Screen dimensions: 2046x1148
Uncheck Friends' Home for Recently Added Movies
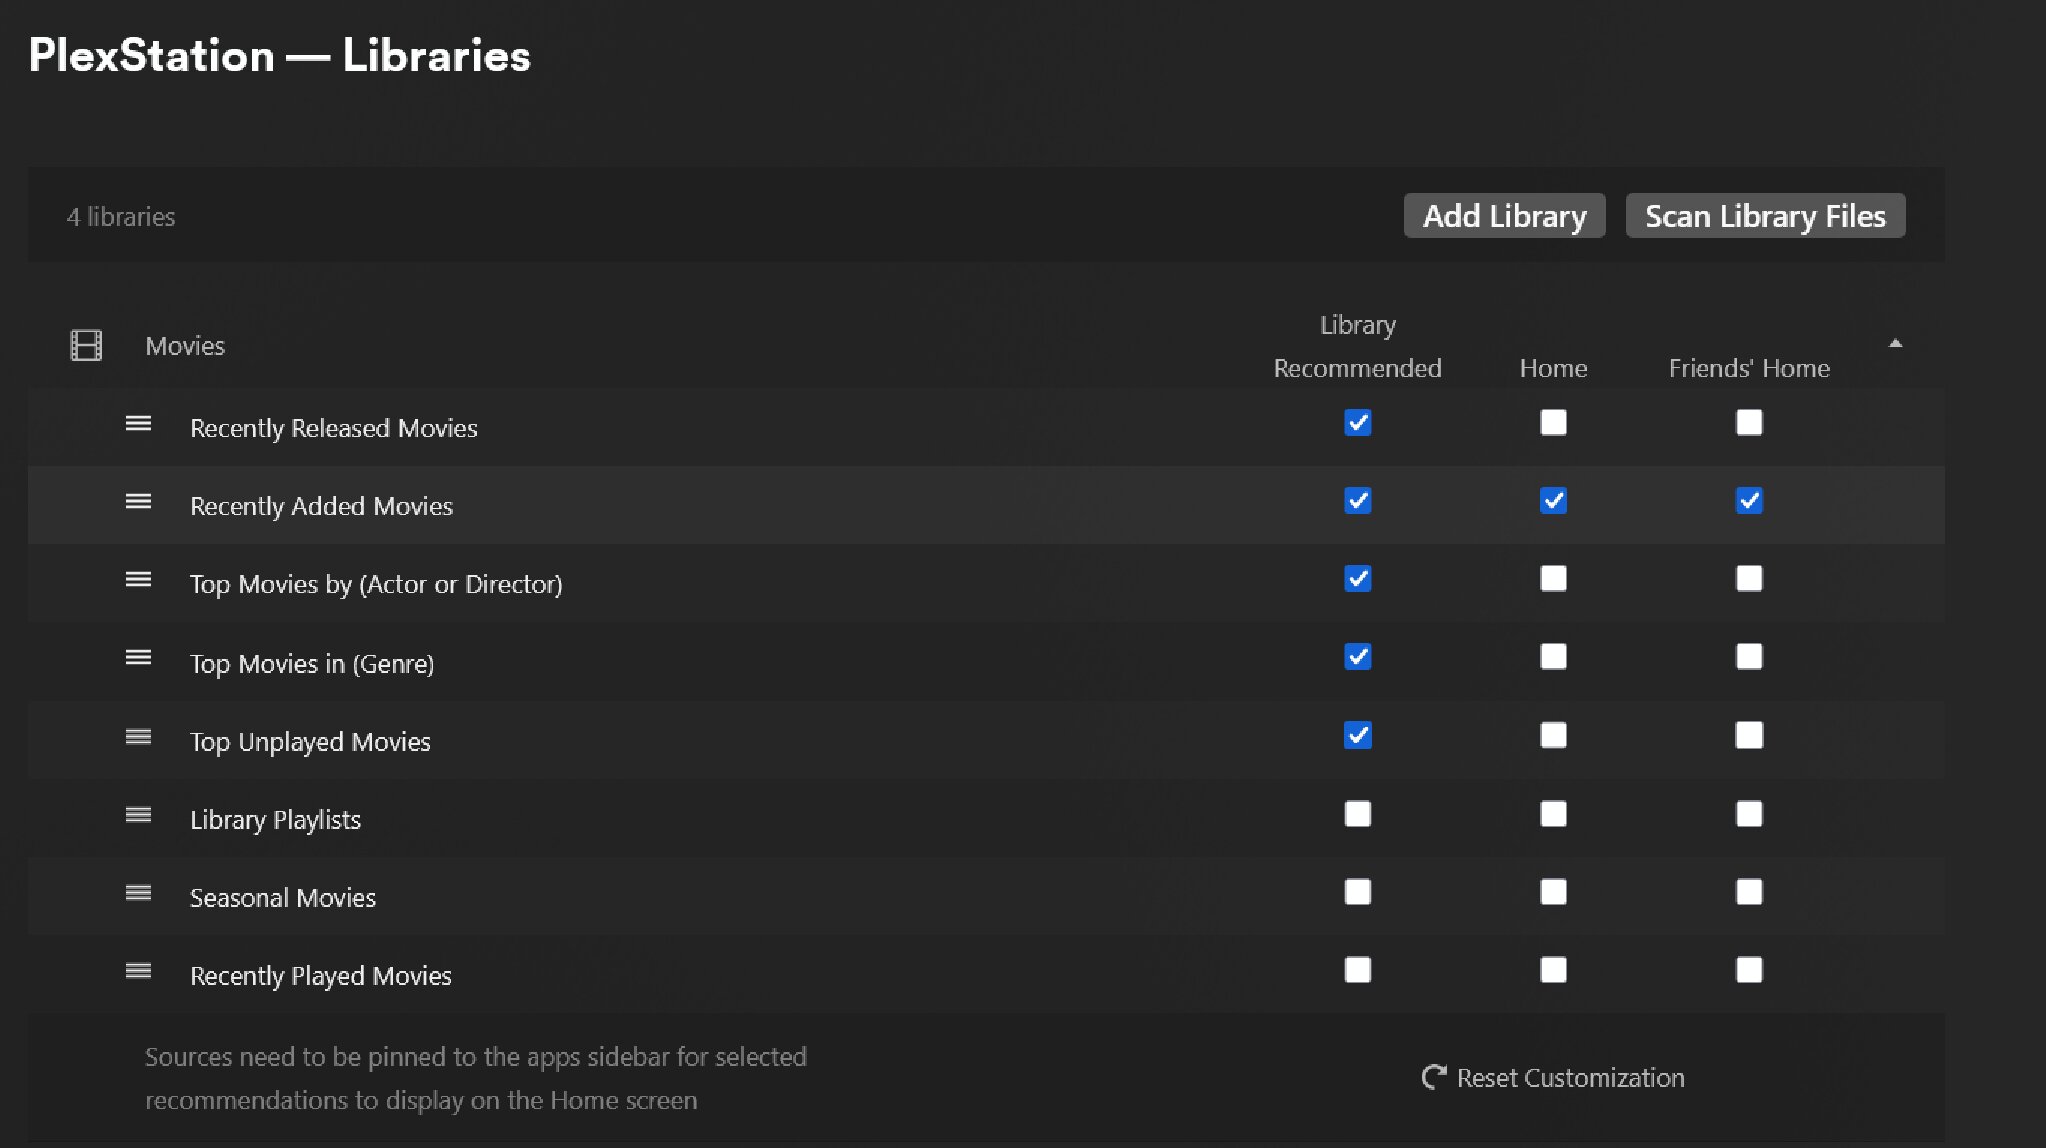click(x=1749, y=501)
